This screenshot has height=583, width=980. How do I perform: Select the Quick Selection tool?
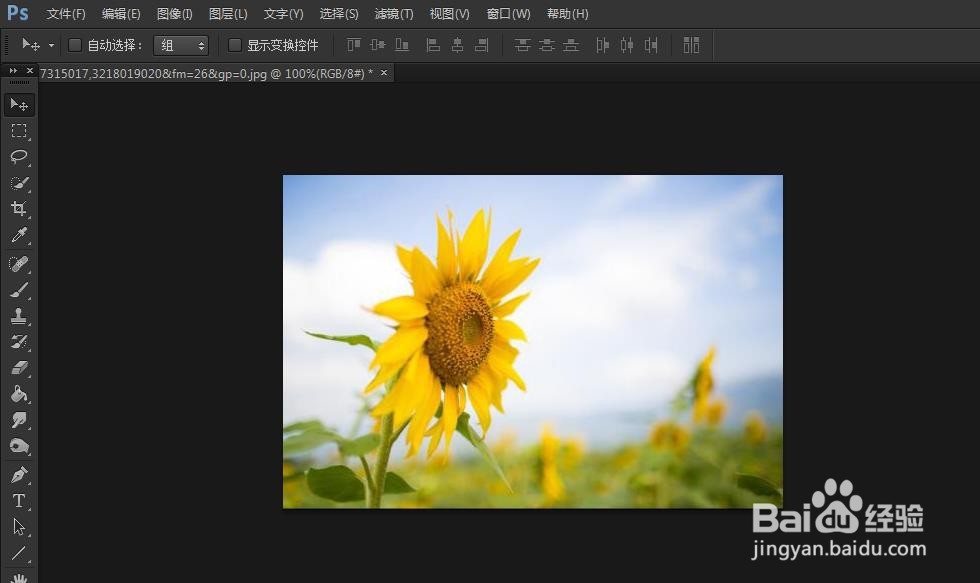[19, 183]
